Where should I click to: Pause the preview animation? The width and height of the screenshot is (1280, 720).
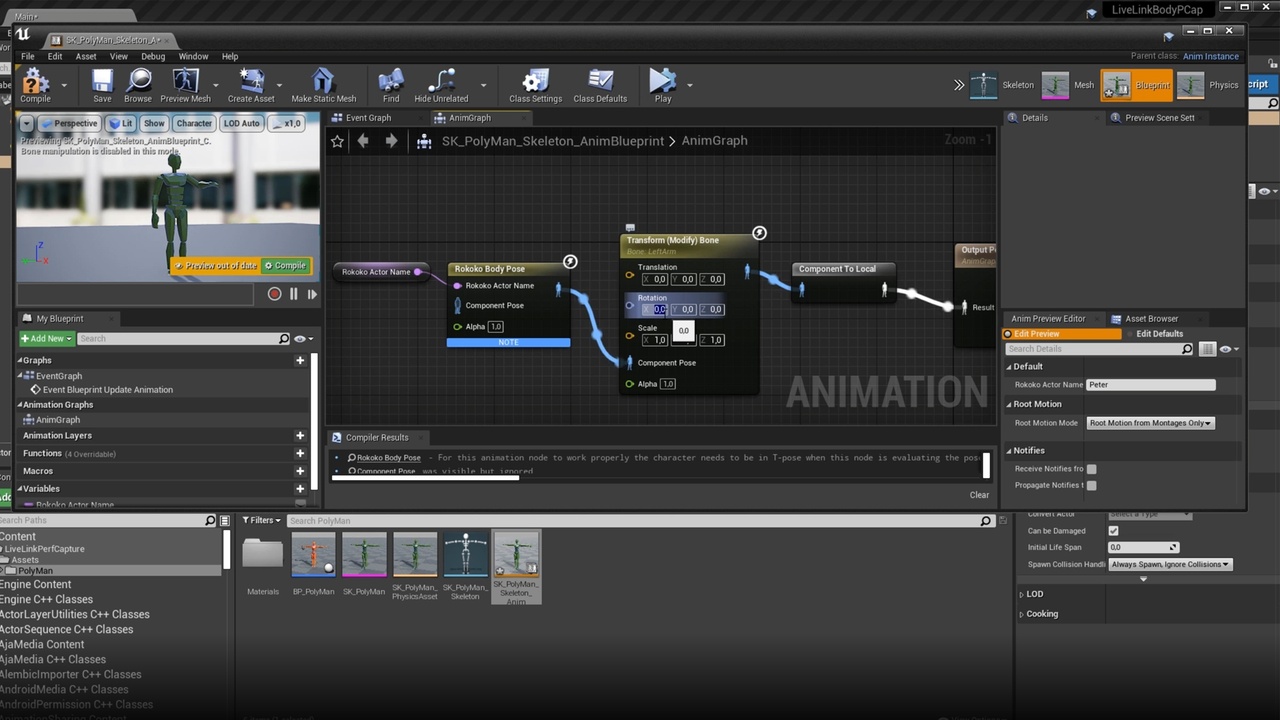point(294,294)
